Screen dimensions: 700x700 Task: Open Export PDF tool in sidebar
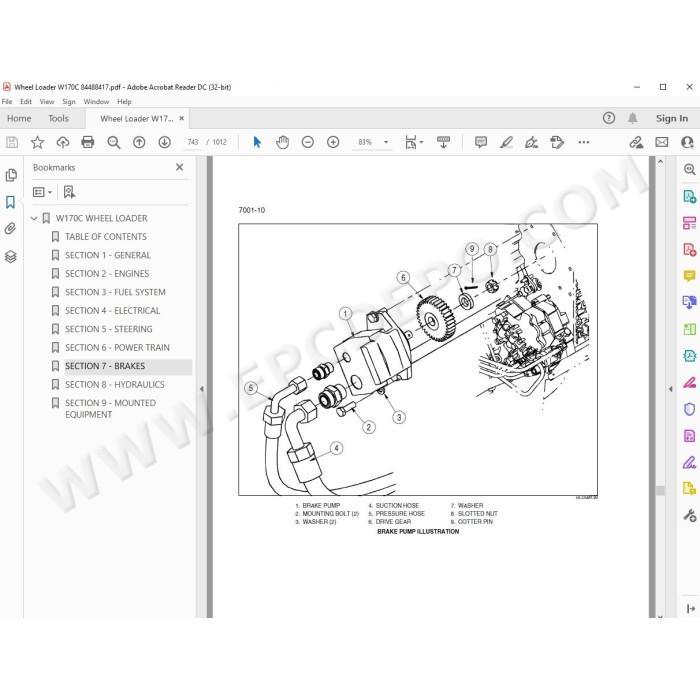(x=689, y=196)
